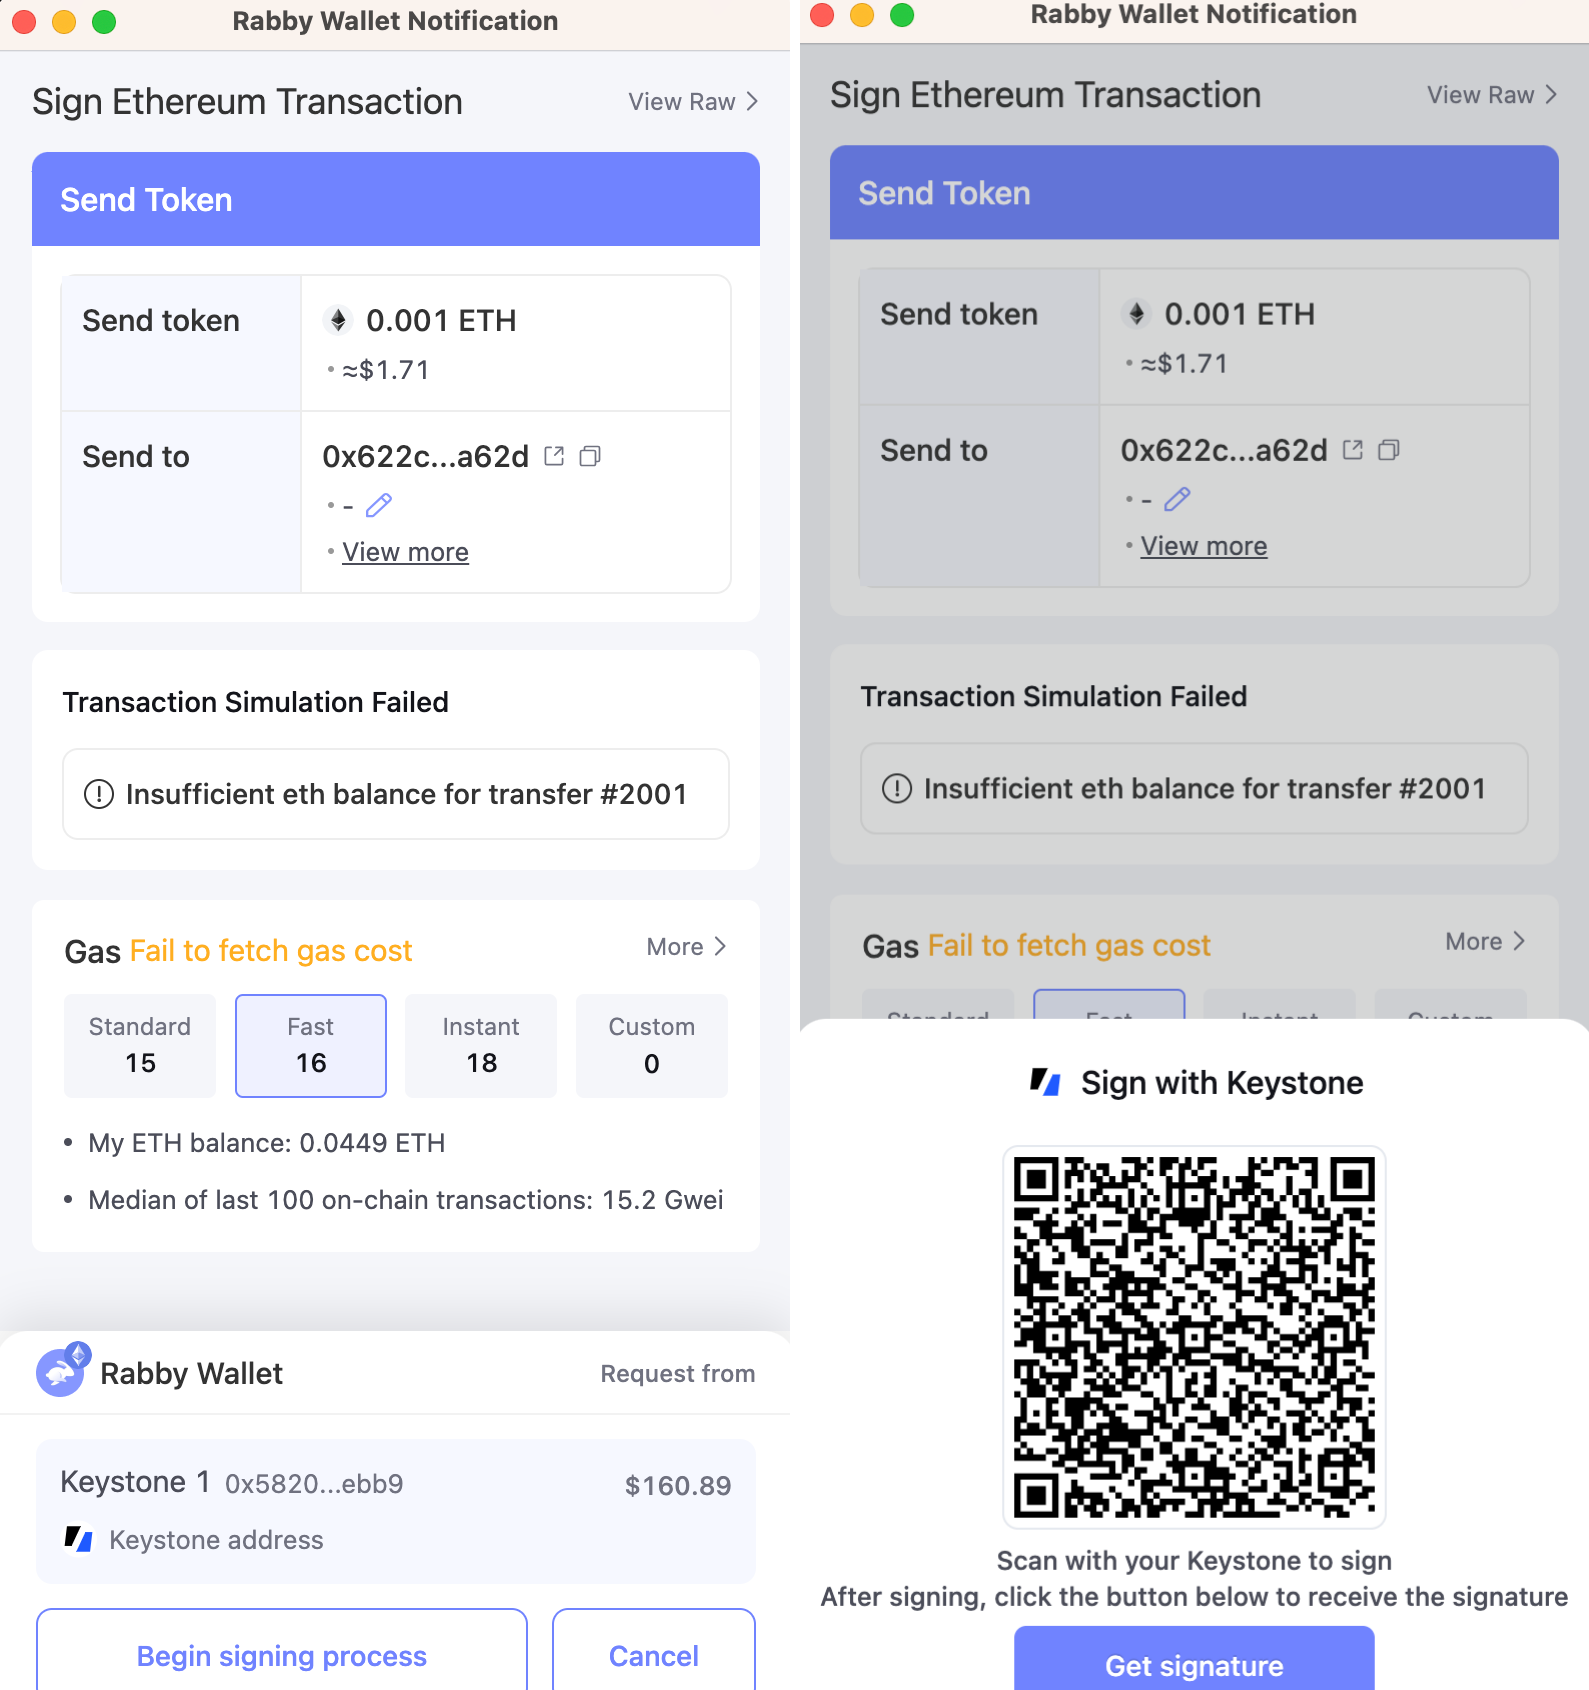The height and width of the screenshot is (1690, 1589).
Task: Select the Instant gas option
Action: [x=481, y=1045]
